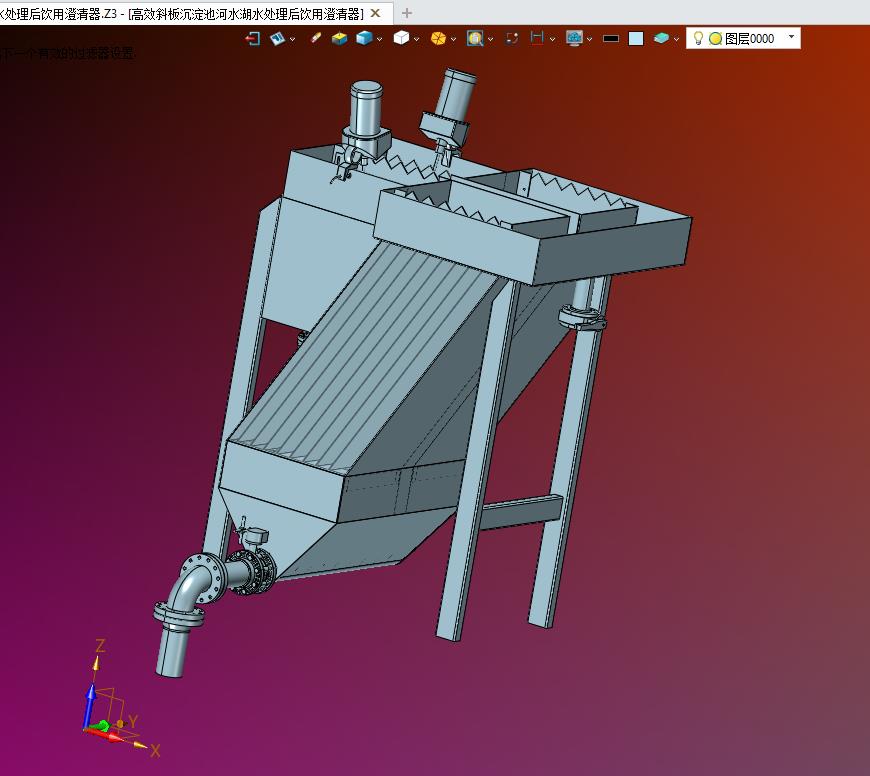Click the blue view sheet icon
Viewport: 870px width, 776px height.
[277, 38]
